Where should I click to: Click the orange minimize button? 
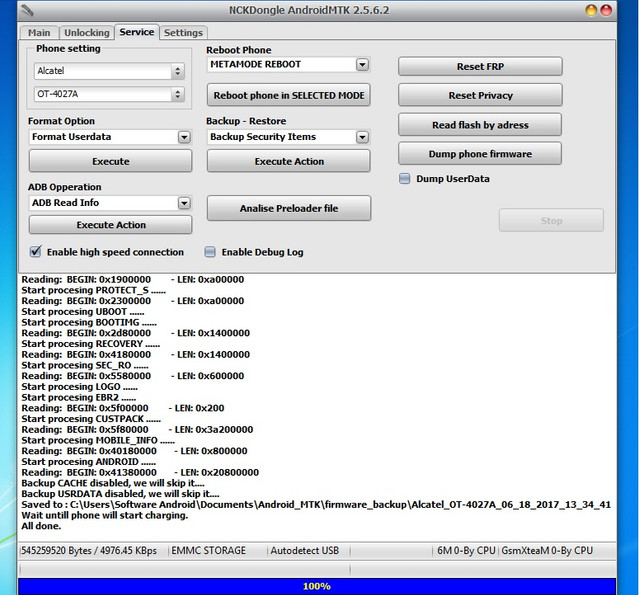[x=591, y=10]
